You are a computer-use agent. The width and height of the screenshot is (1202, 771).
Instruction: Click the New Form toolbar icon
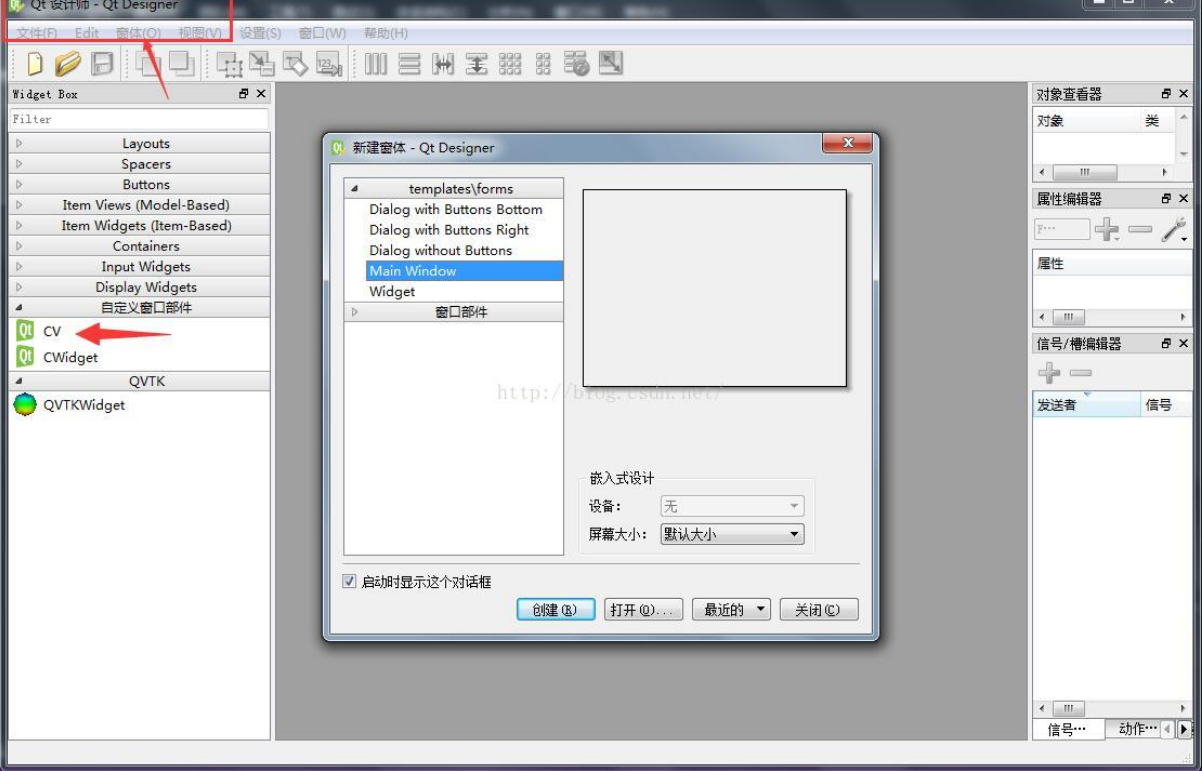(x=35, y=64)
